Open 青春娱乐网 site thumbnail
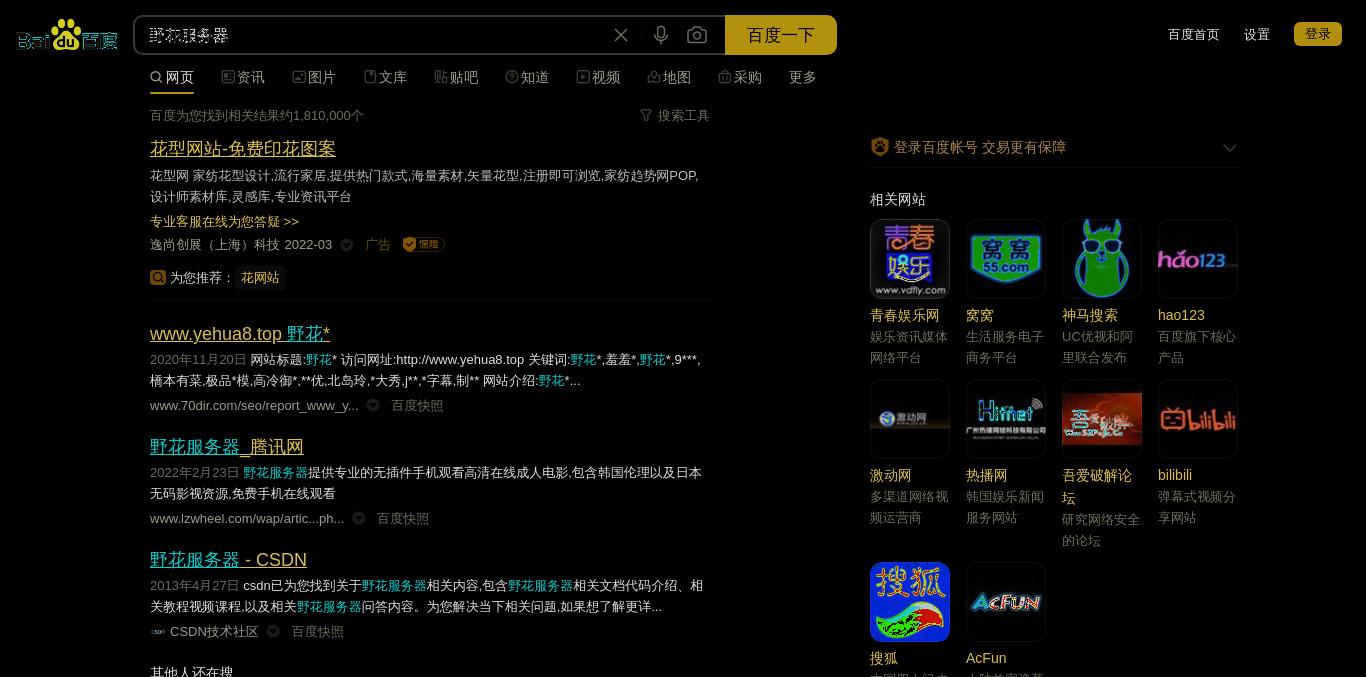Screen dimensions: 1366x677 coord(910,259)
